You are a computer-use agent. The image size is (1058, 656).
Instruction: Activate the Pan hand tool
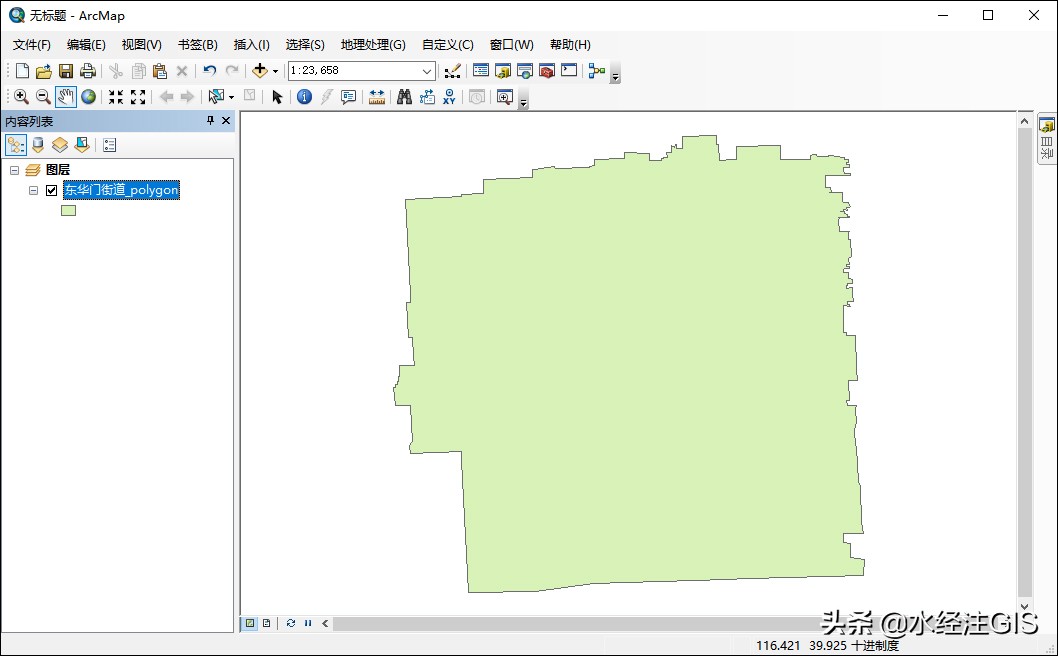point(65,97)
